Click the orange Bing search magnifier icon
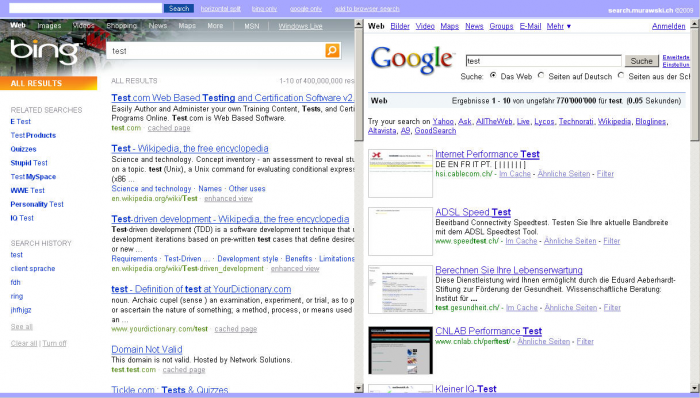This screenshot has width=700, height=398. [x=332, y=50]
